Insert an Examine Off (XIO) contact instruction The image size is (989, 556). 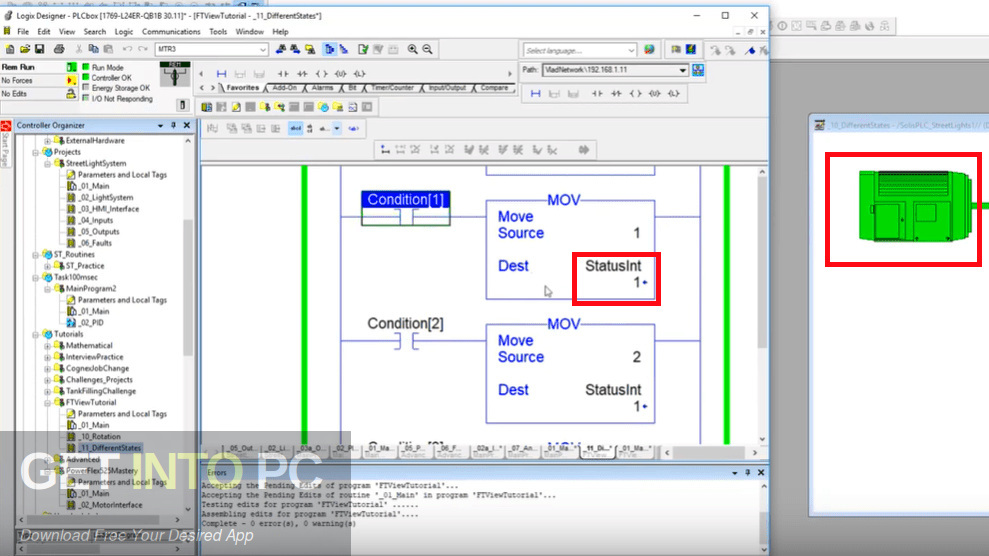click(302, 74)
